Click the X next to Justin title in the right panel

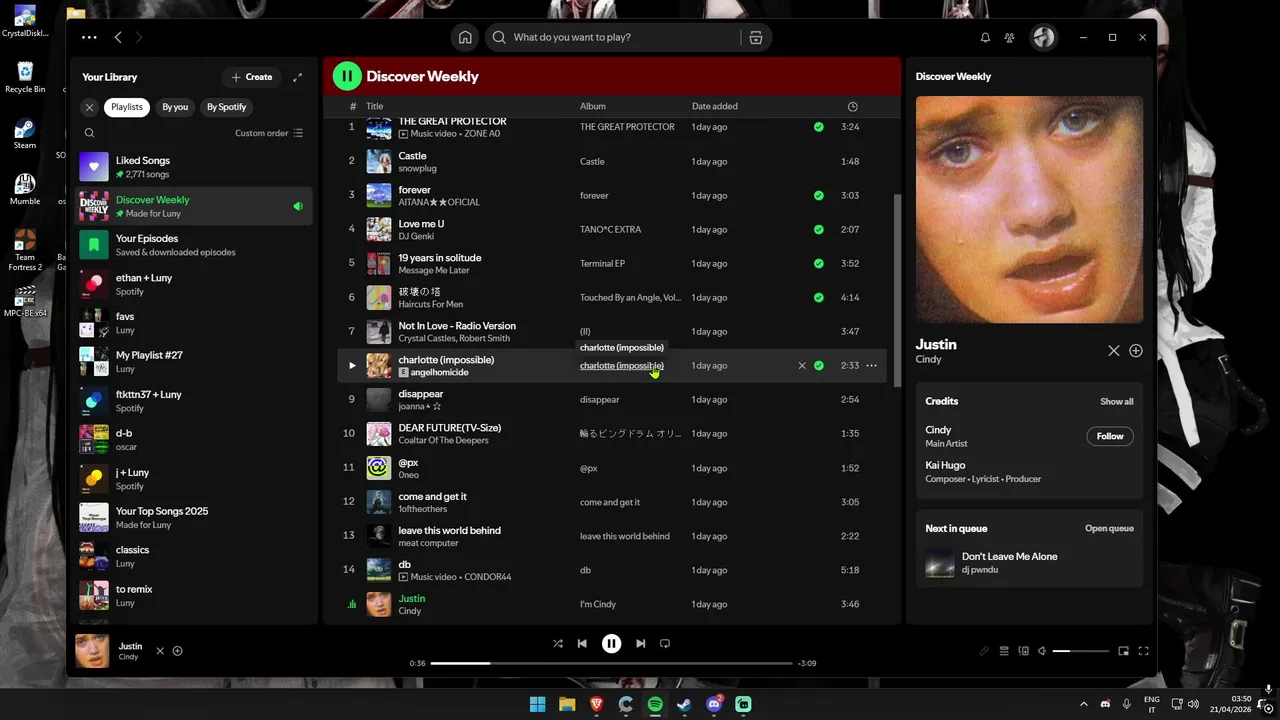tap(1114, 351)
